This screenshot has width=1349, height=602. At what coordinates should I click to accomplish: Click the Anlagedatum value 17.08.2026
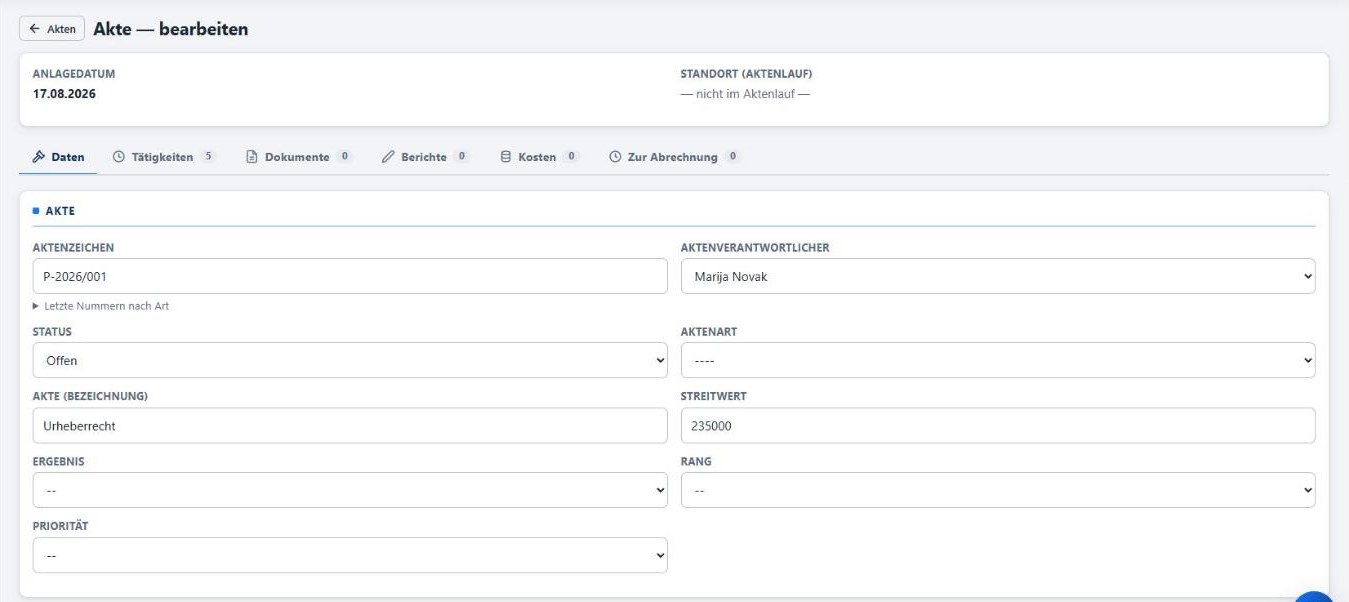click(x=64, y=94)
